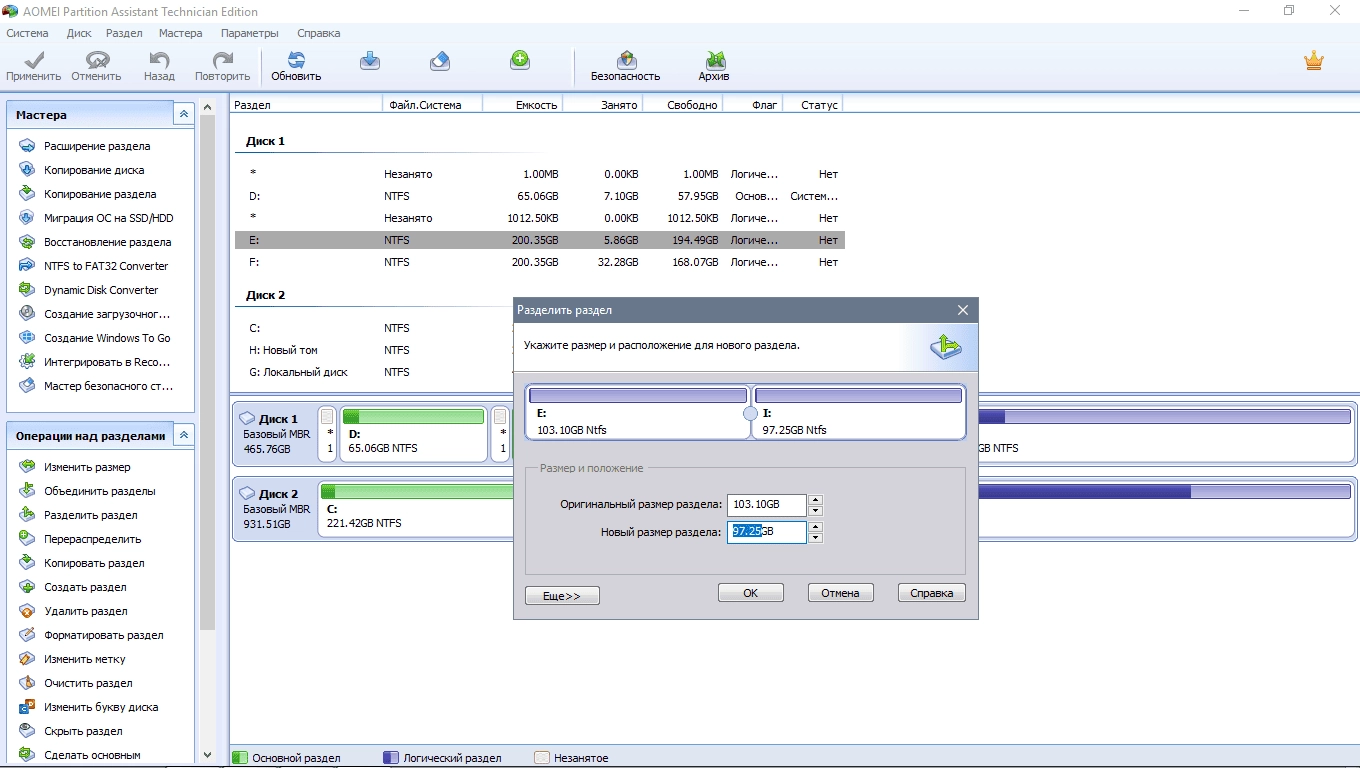Open the Система menu

(x=27, y=33)
